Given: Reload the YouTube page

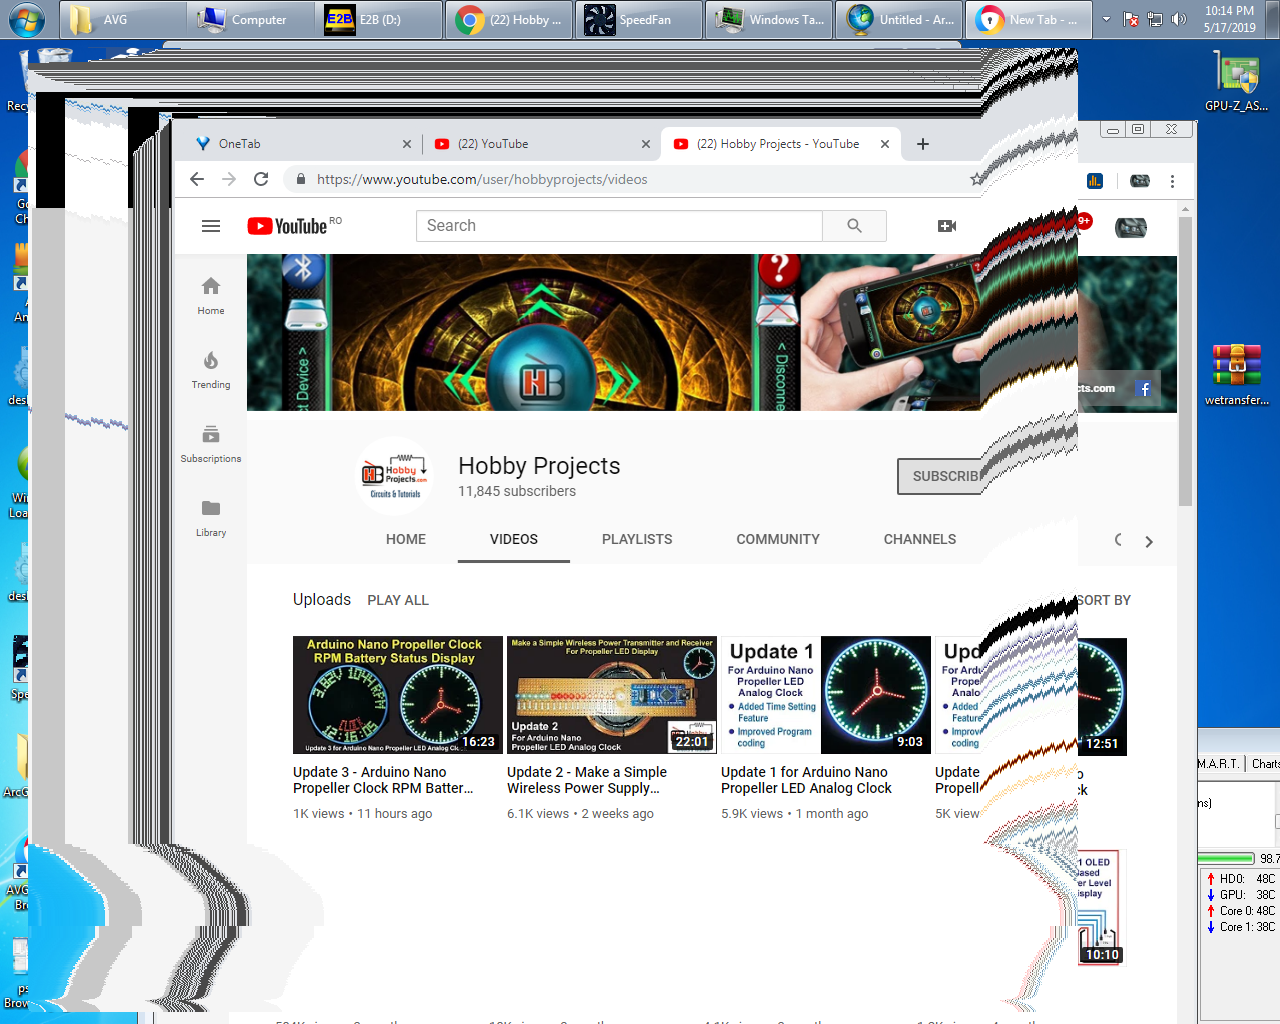Looking at the screenshot, I should [x=261, y=179].
